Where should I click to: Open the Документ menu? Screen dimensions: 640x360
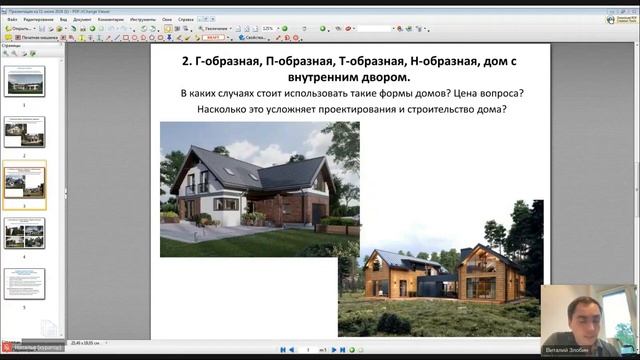point(82,20)
